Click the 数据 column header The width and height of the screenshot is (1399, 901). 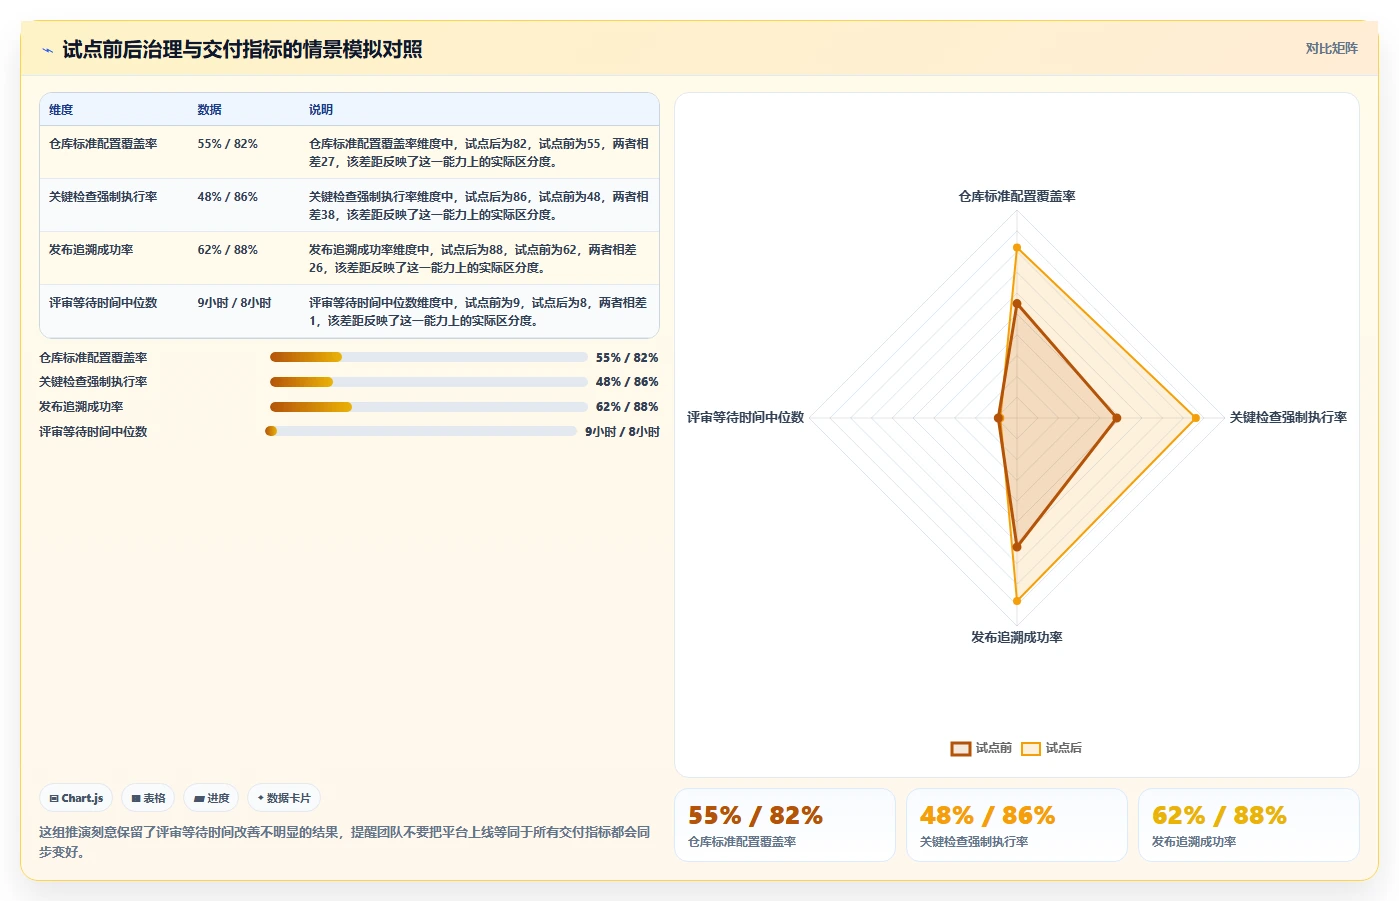coord(209,110)
